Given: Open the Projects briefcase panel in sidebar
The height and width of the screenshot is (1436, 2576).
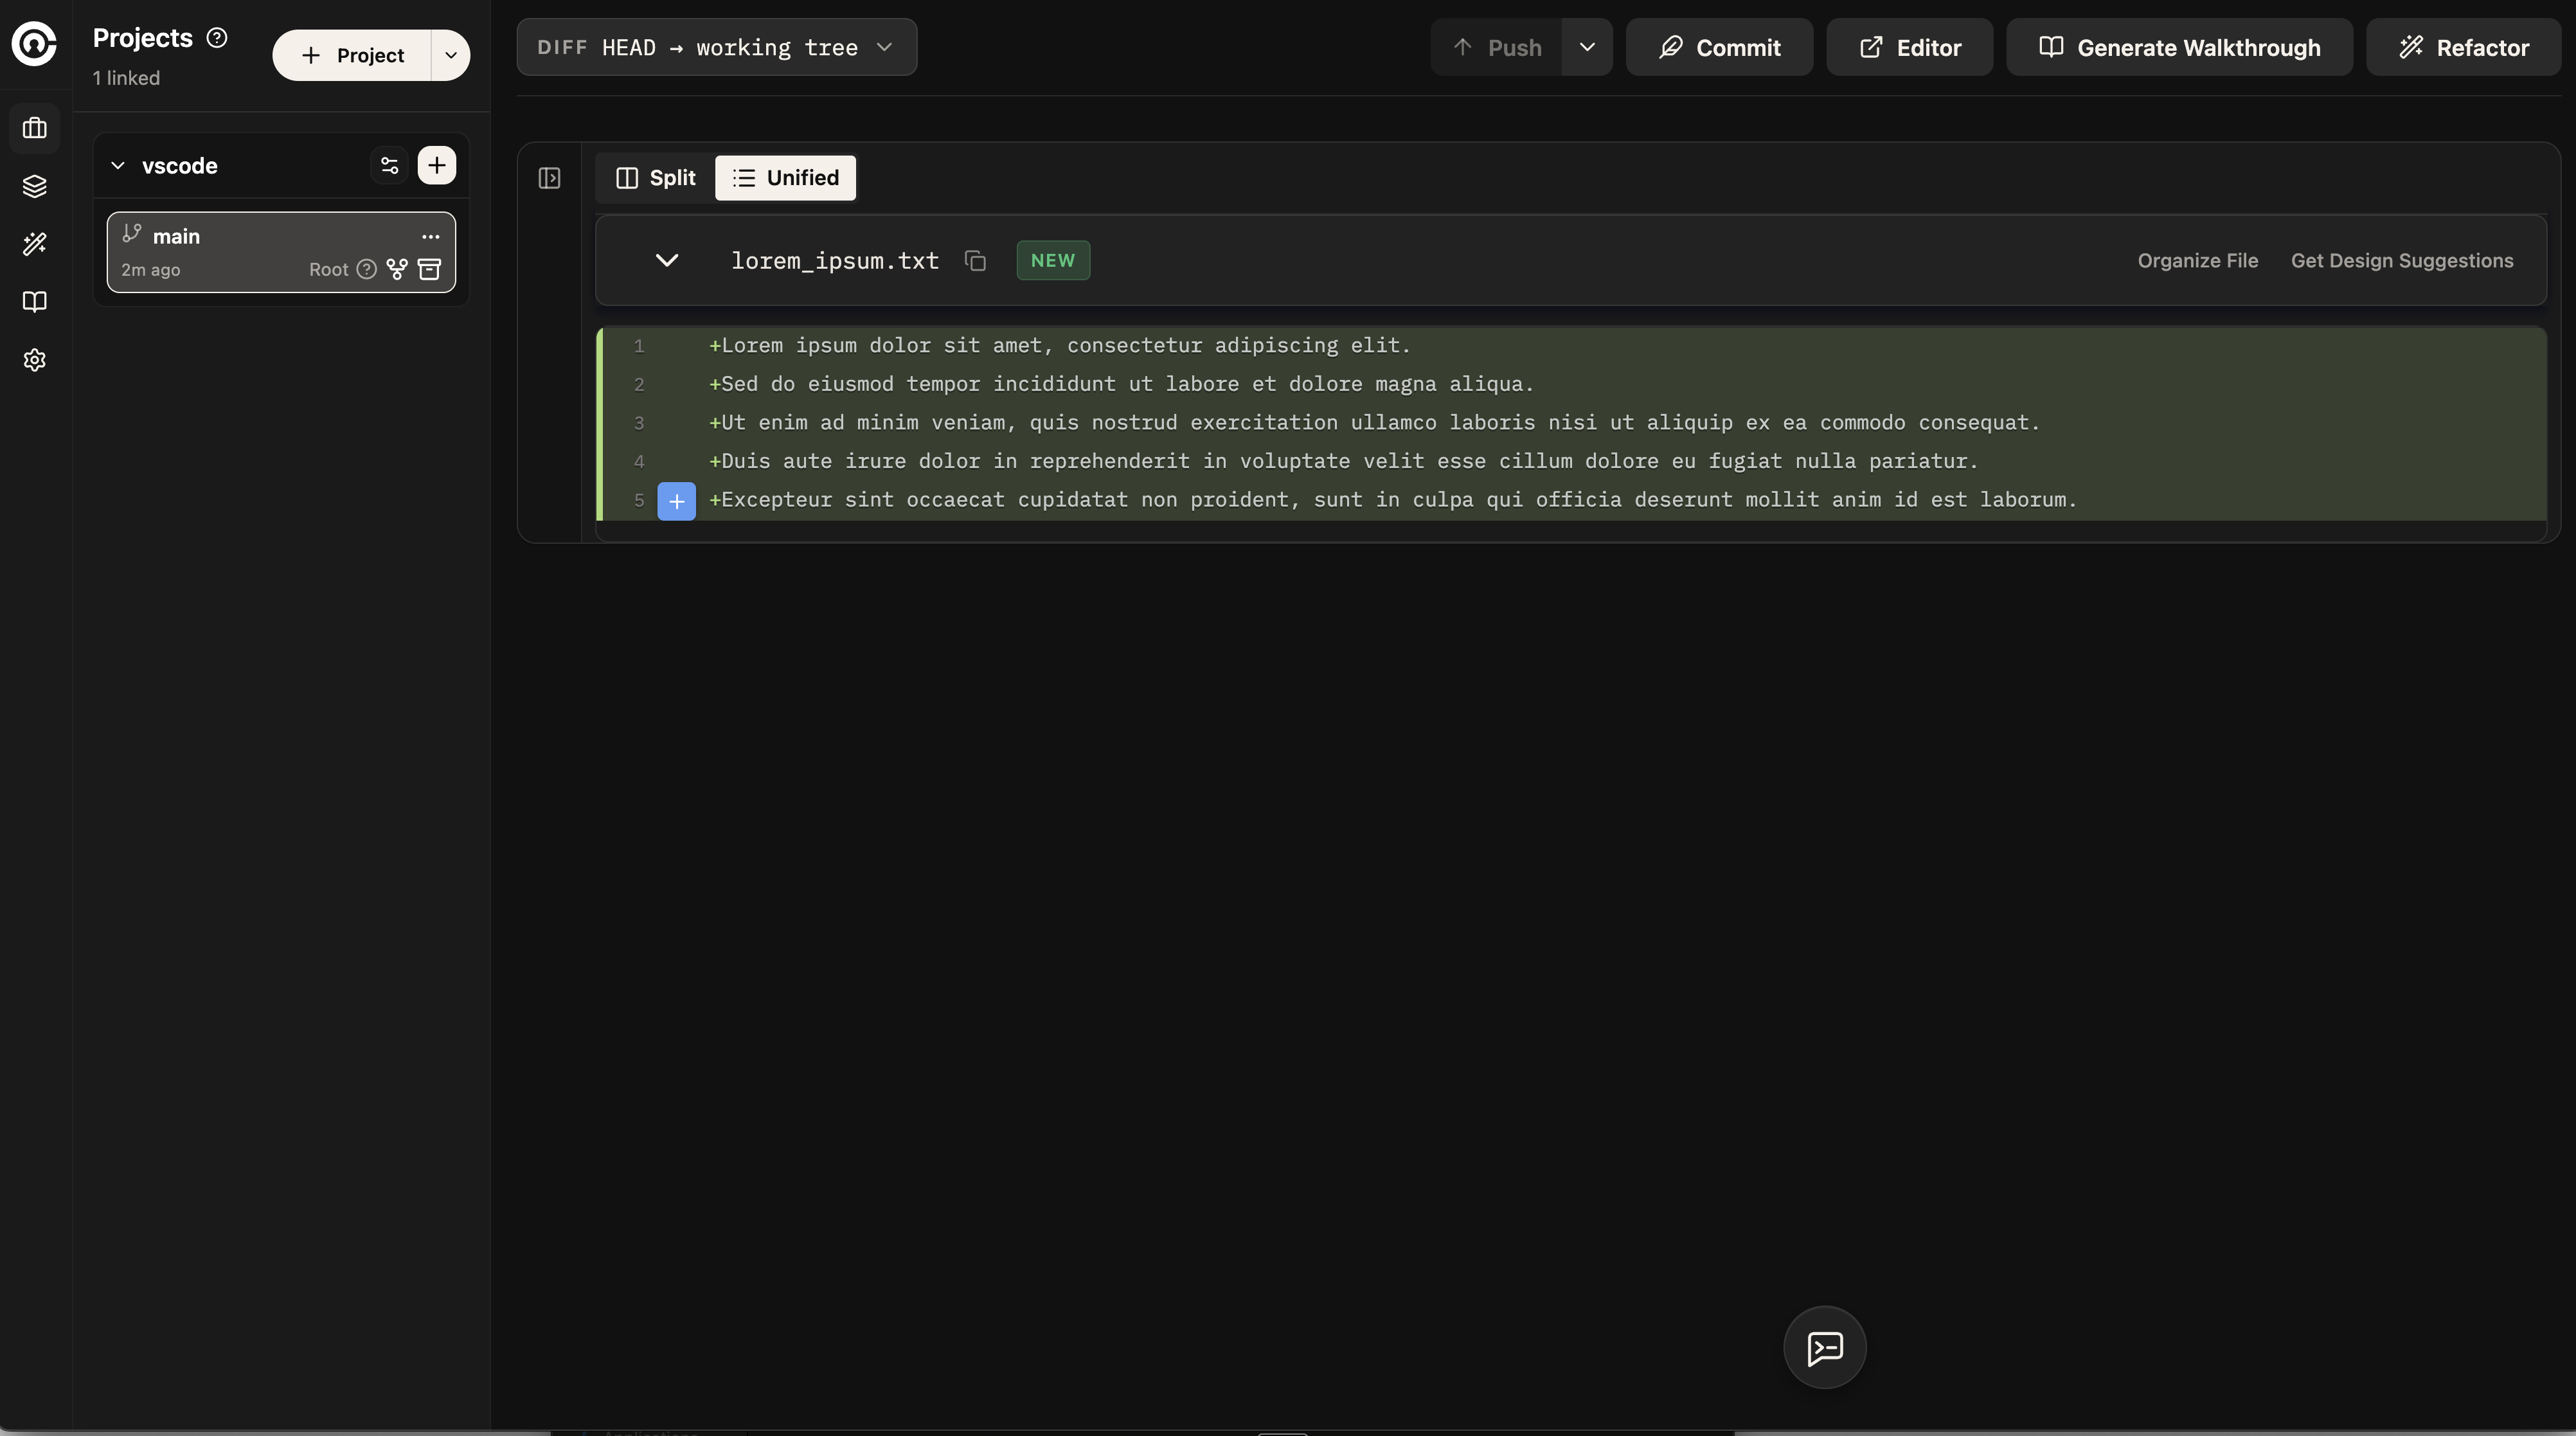Looking at the screenshot, I should (x=35, y=128).
